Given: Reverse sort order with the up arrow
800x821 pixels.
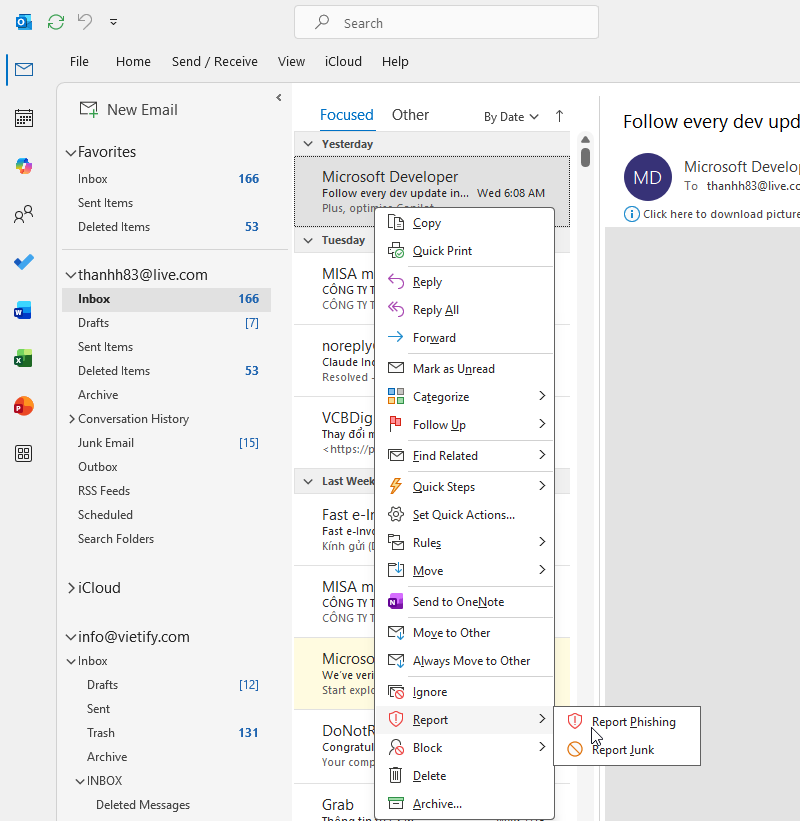Looking at the screenshot, I should (559, 116).
